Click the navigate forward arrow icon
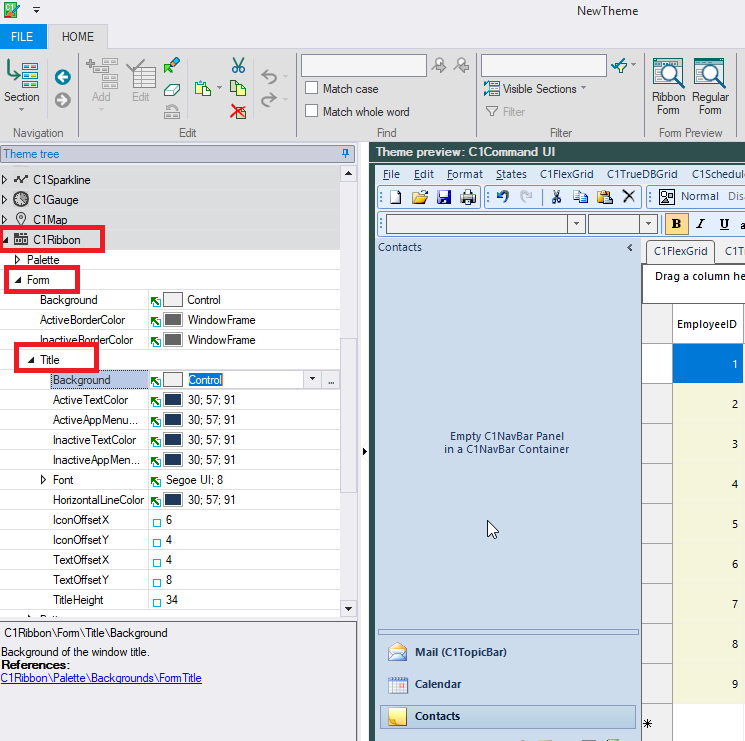 [x=63, y=100]
